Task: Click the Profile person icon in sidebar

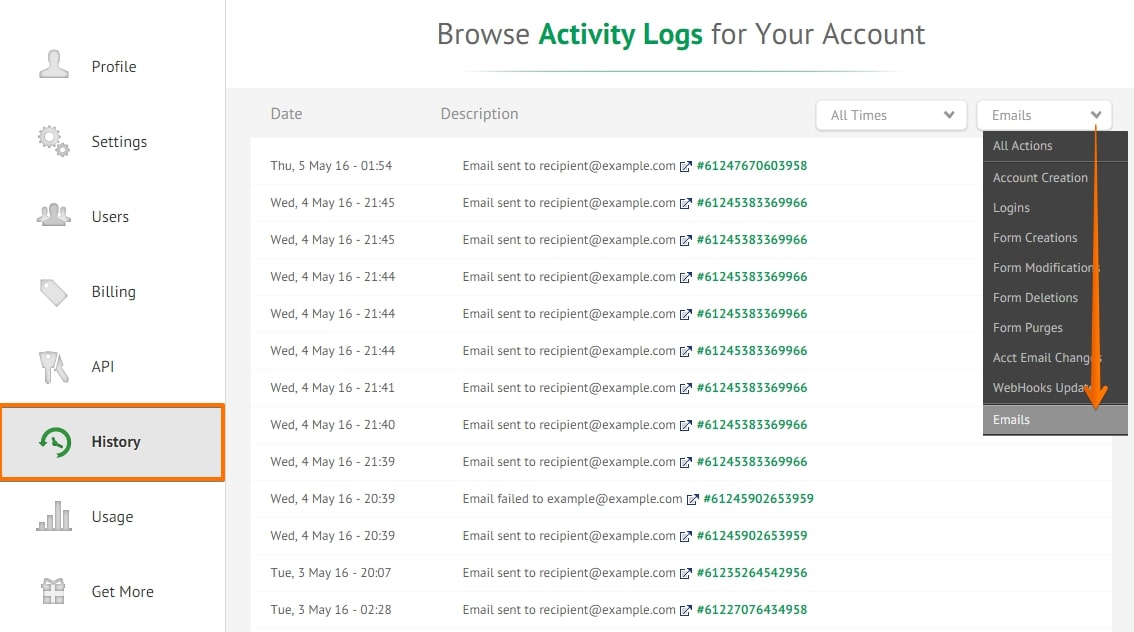Action: [x=54, y=65]
